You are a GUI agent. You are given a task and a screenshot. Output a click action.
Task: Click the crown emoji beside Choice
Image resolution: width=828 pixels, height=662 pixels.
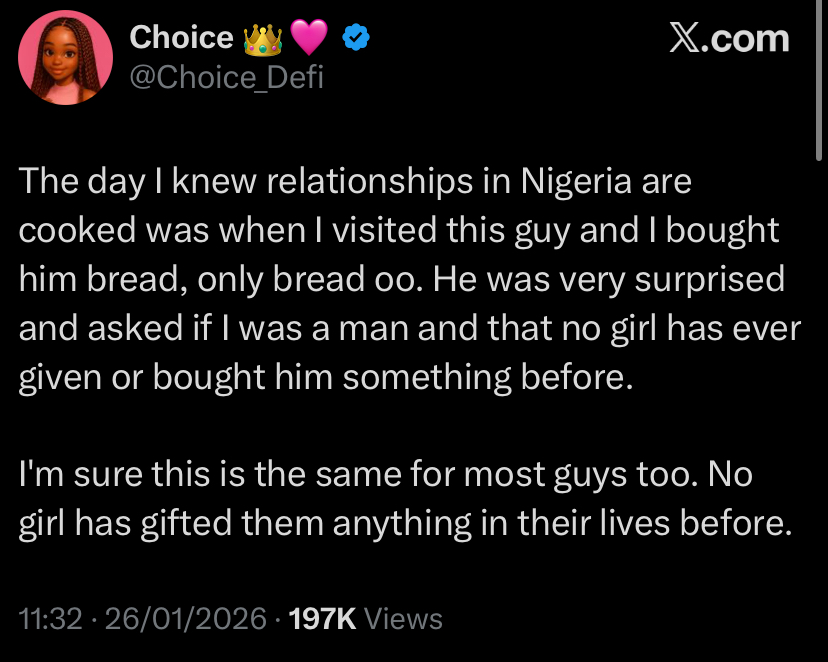pos(263,39)
